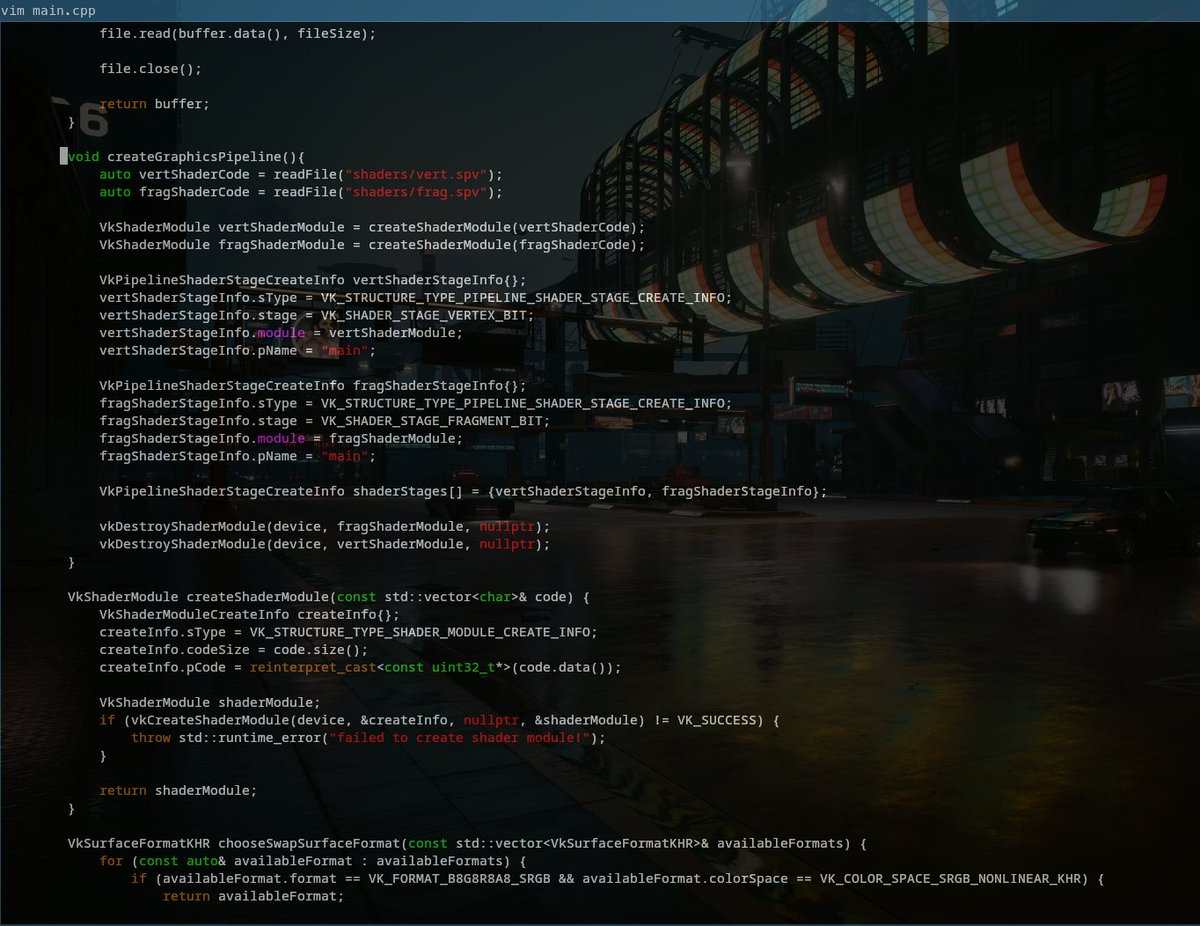Click the 'reinterpret_cast' keyword in the pCode line
Image resolution: width=1200 pixels, height=926 pixels.
[313, 668]
